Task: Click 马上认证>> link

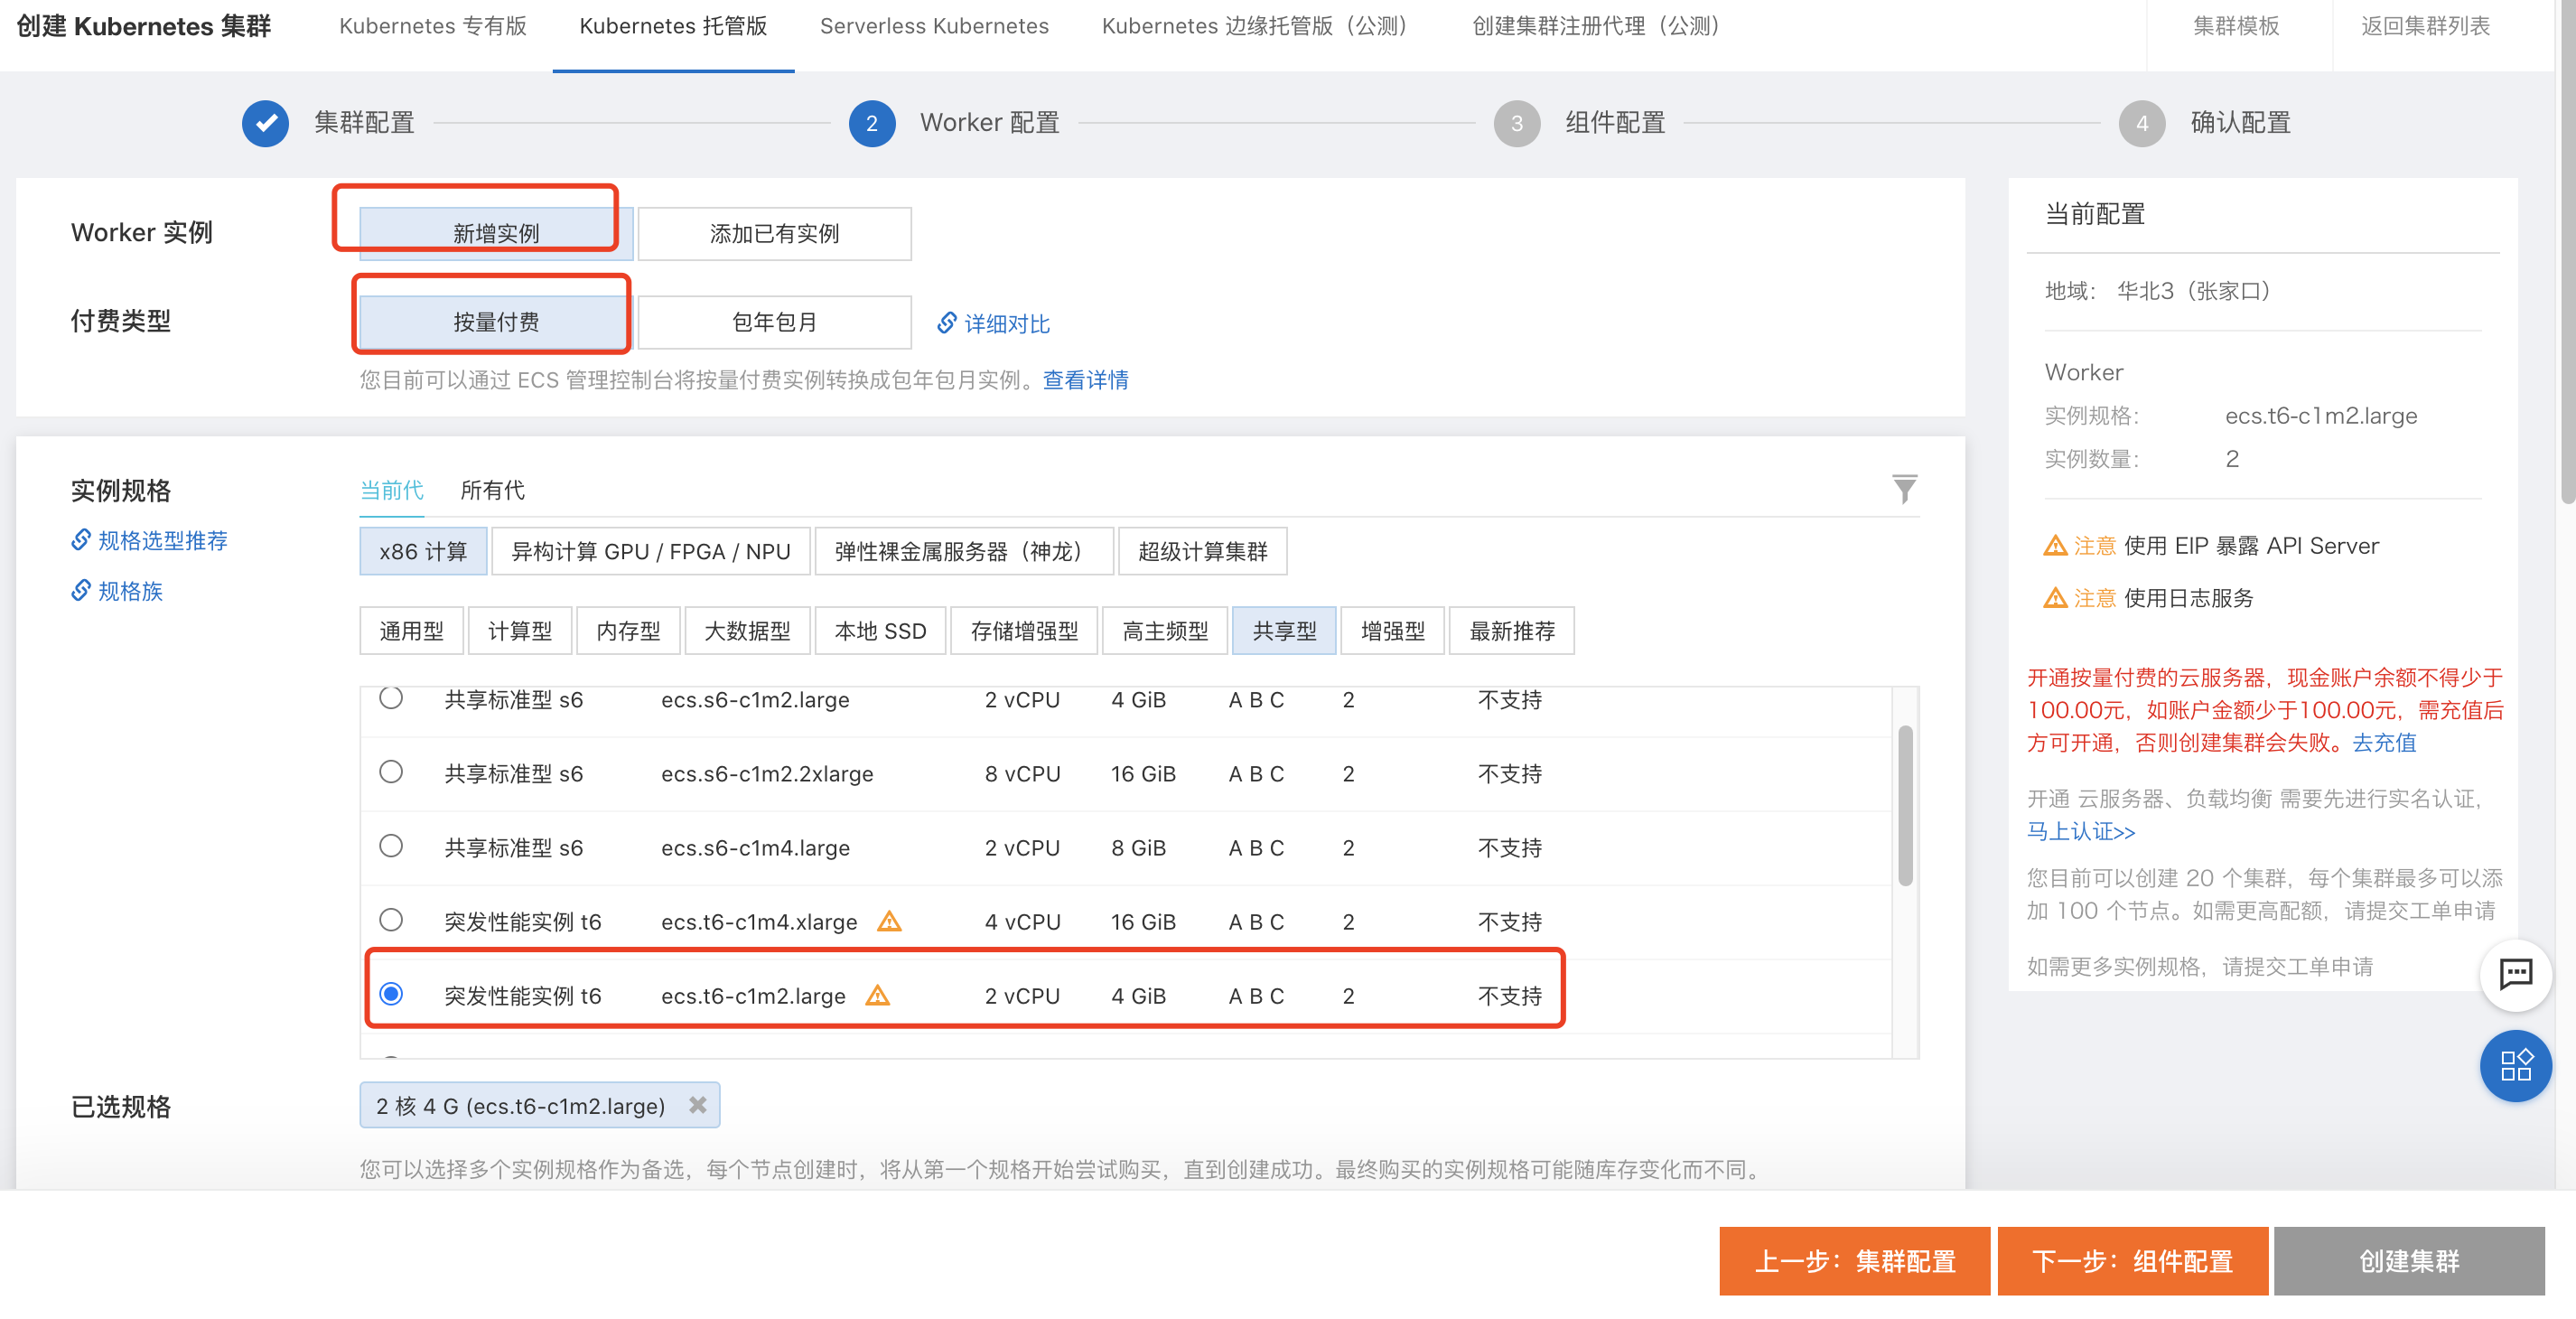Action: coord(2081,831)
